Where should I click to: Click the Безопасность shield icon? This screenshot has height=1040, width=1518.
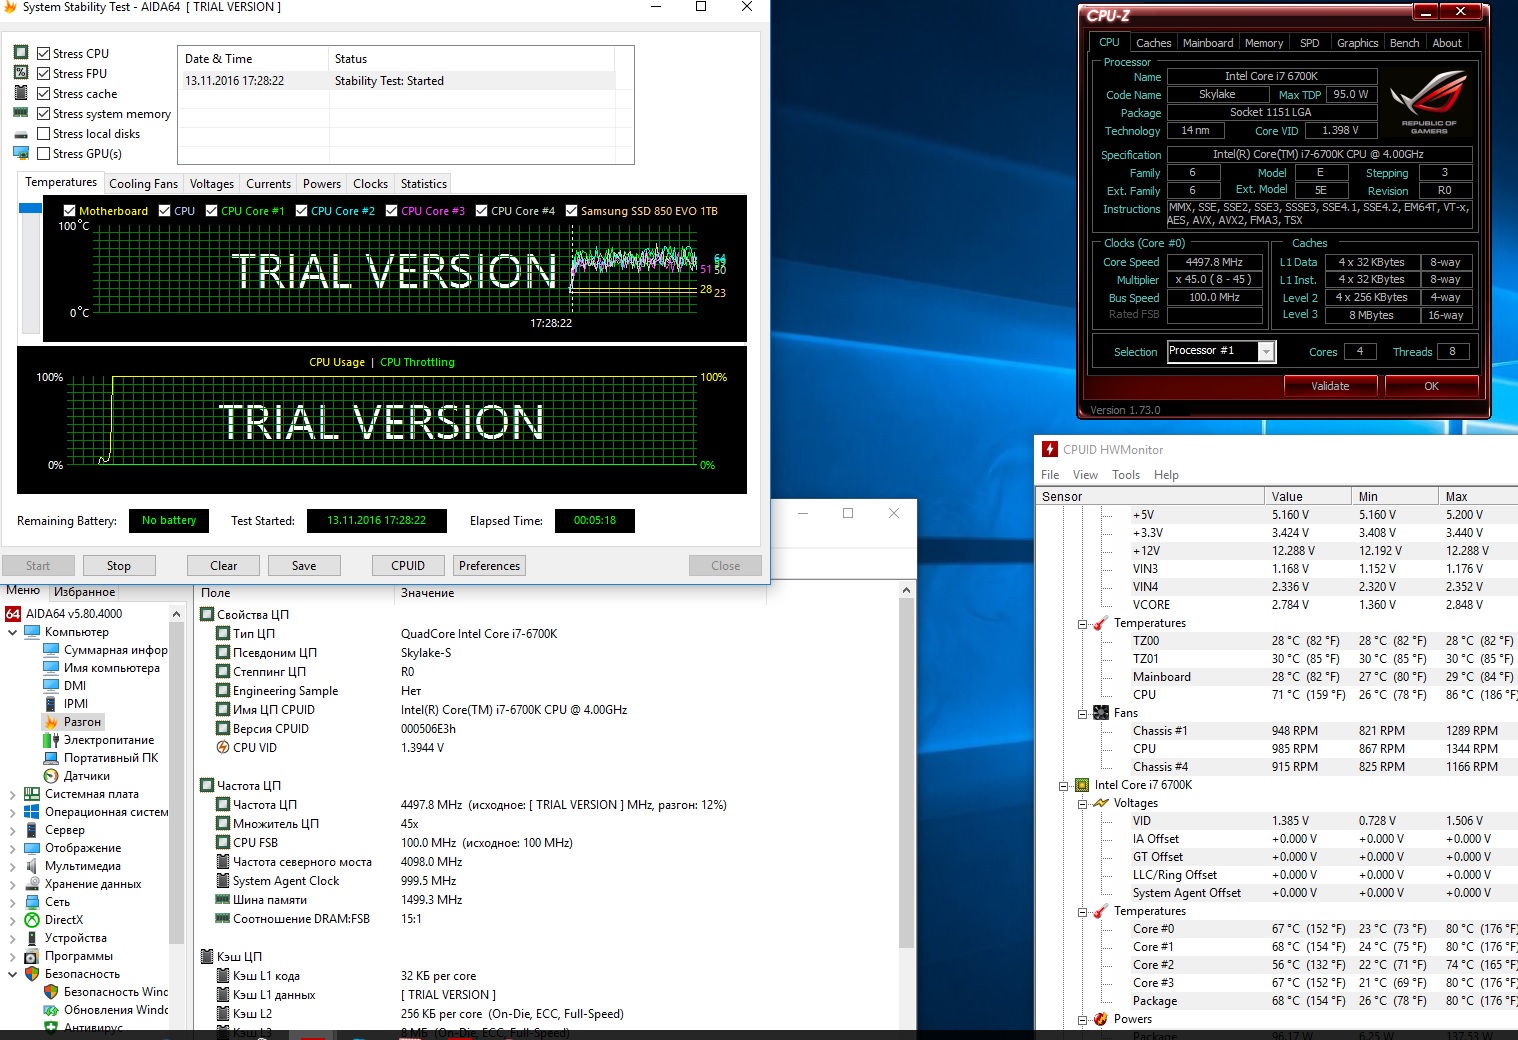point(32,974)
